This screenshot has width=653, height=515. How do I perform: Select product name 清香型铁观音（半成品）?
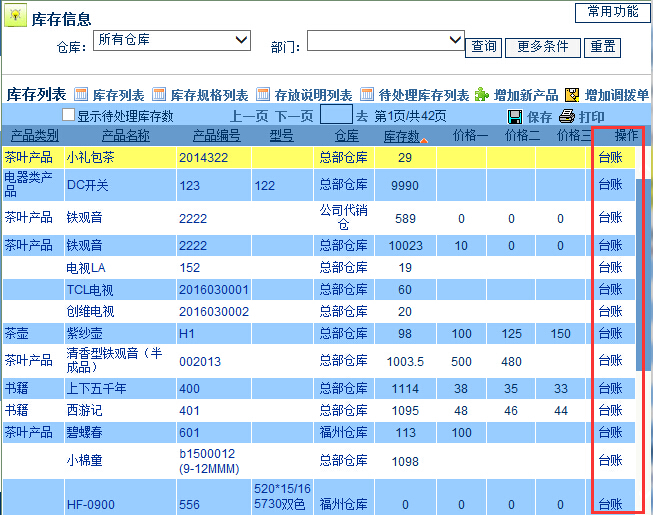[x=114, y=360]
